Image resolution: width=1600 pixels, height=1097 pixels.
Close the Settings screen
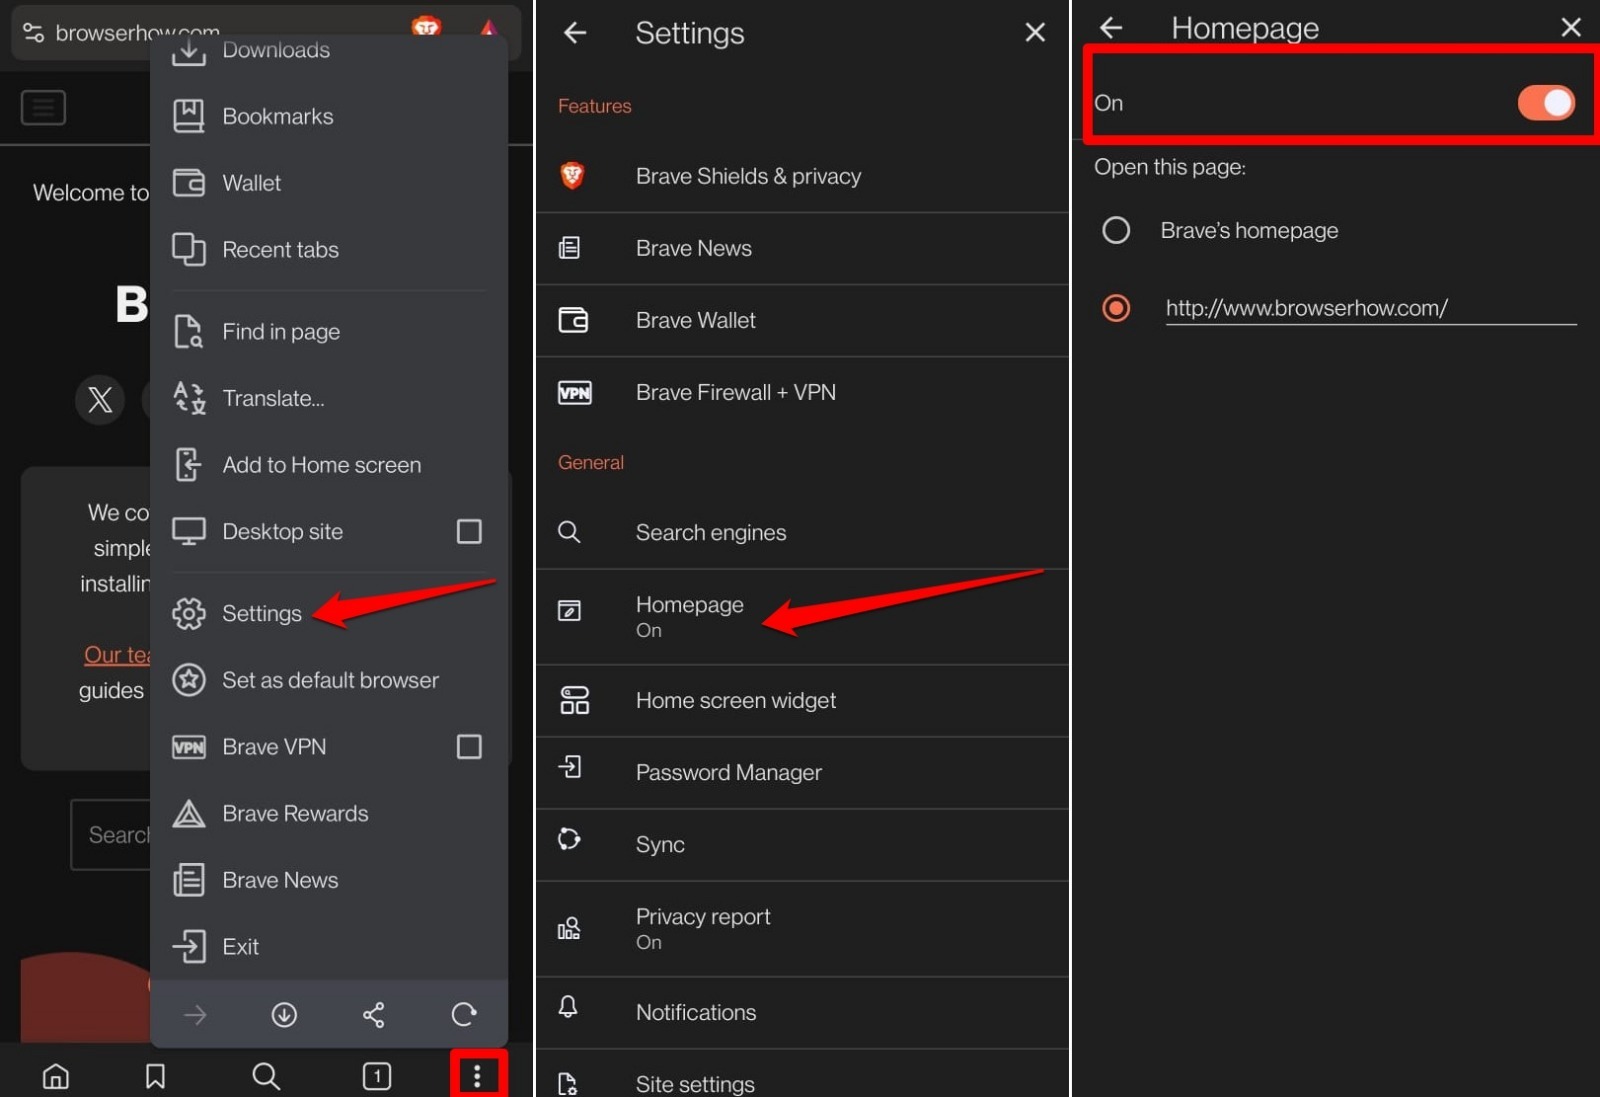click(1035, 33)
